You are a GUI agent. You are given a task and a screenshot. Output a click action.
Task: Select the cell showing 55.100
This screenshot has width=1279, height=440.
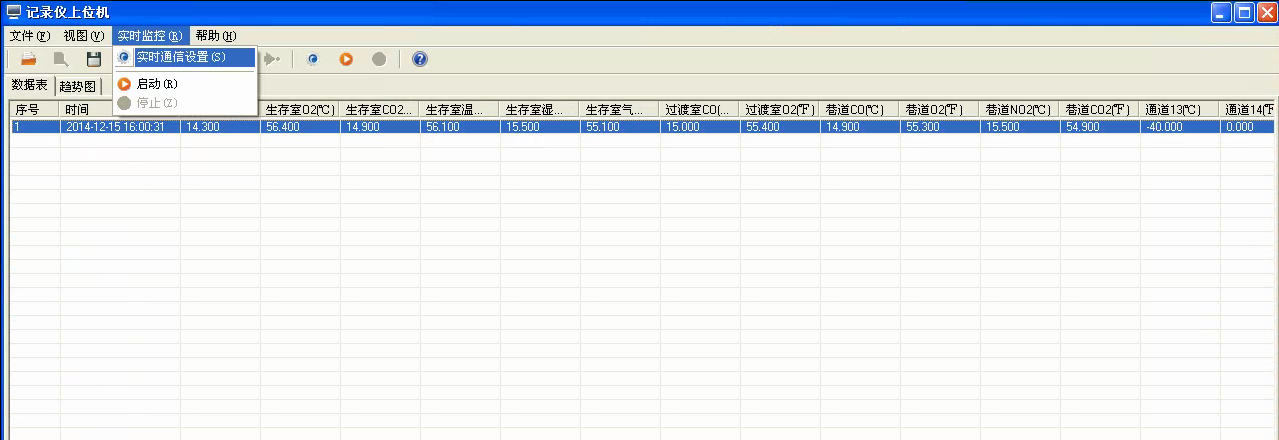point(620,127)
